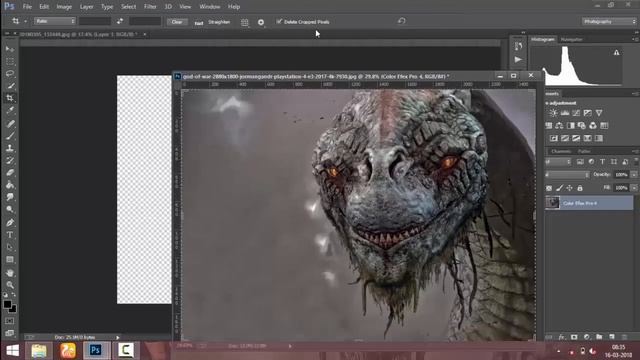Screen dimensions: 640x360
Task: Open the layer filter kind dropdown
Action: (x=558, y=162)
